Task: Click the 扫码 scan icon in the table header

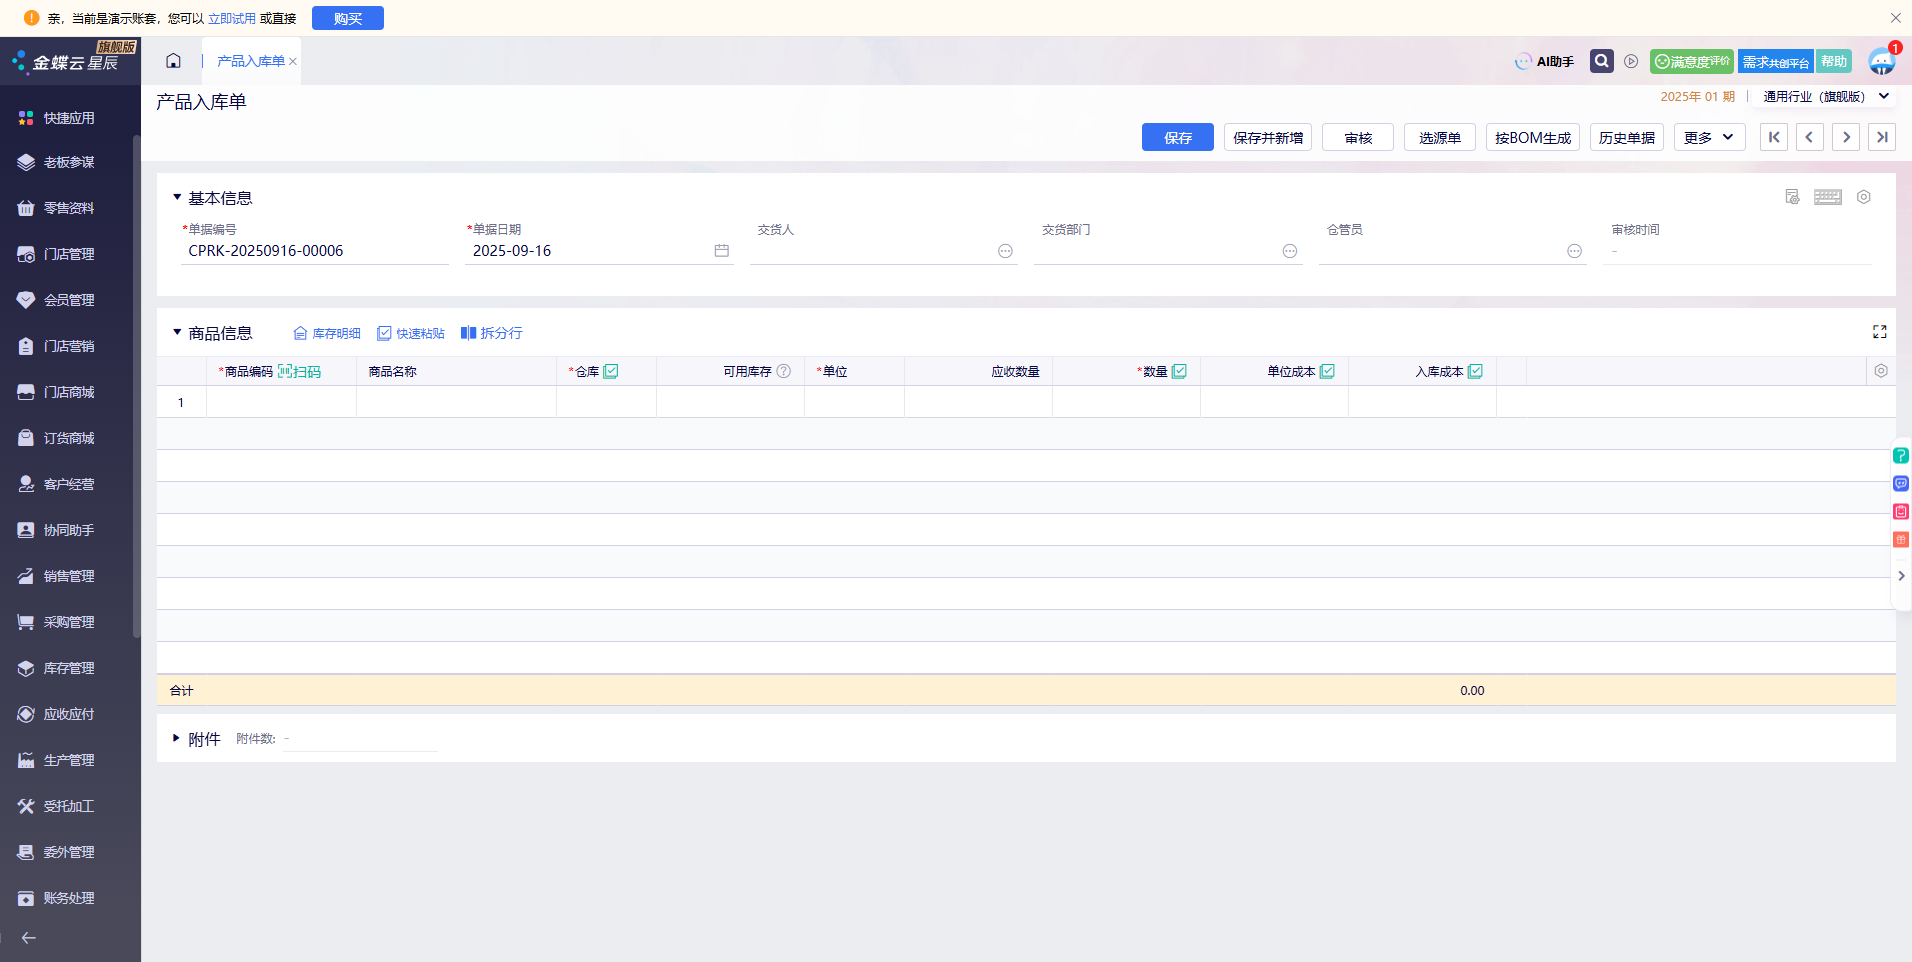Action: pos(299,372)
